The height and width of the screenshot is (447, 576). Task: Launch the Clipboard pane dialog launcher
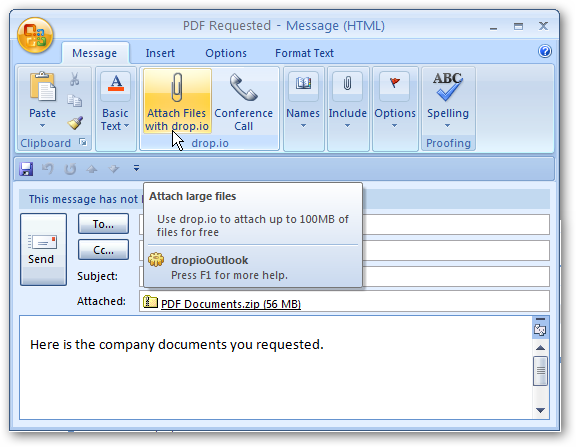point(83,143)
